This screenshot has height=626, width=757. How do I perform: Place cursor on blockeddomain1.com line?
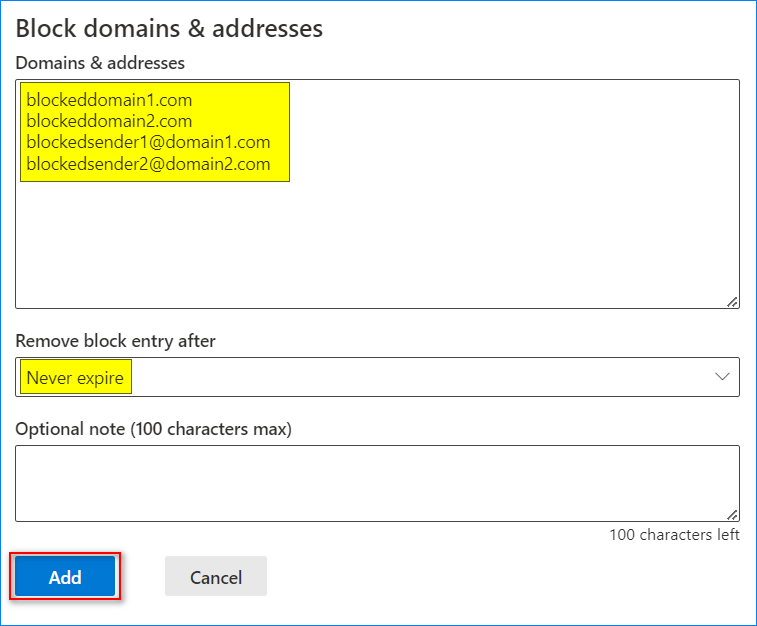(x=109, y=100)
